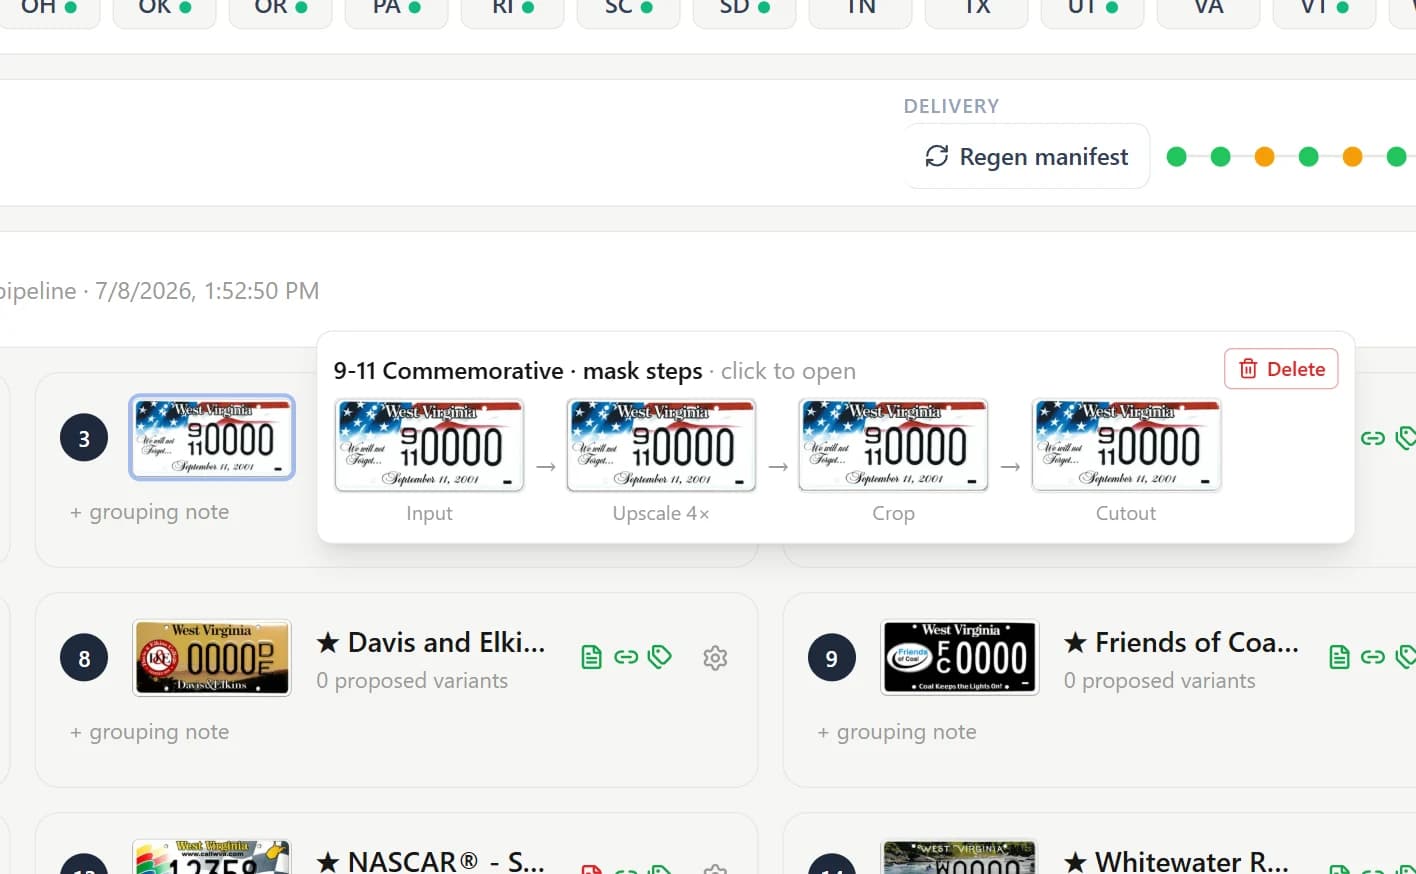Go to the RI state tab
Image resolution: width=1416 pixels, height=874 pixels.
click(x=513, y=9)
